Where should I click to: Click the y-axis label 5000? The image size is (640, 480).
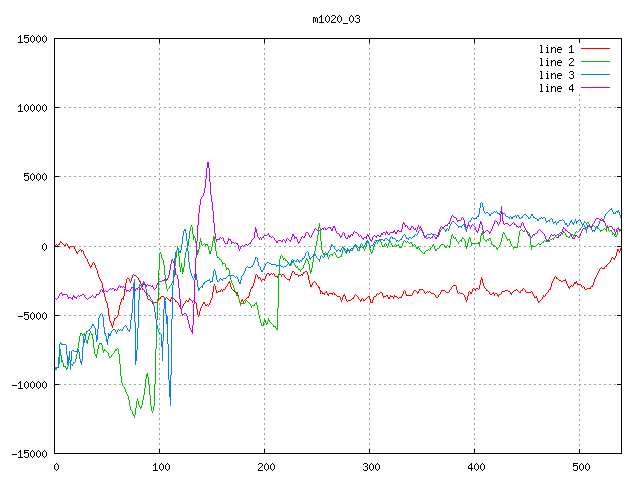[35, 177]
